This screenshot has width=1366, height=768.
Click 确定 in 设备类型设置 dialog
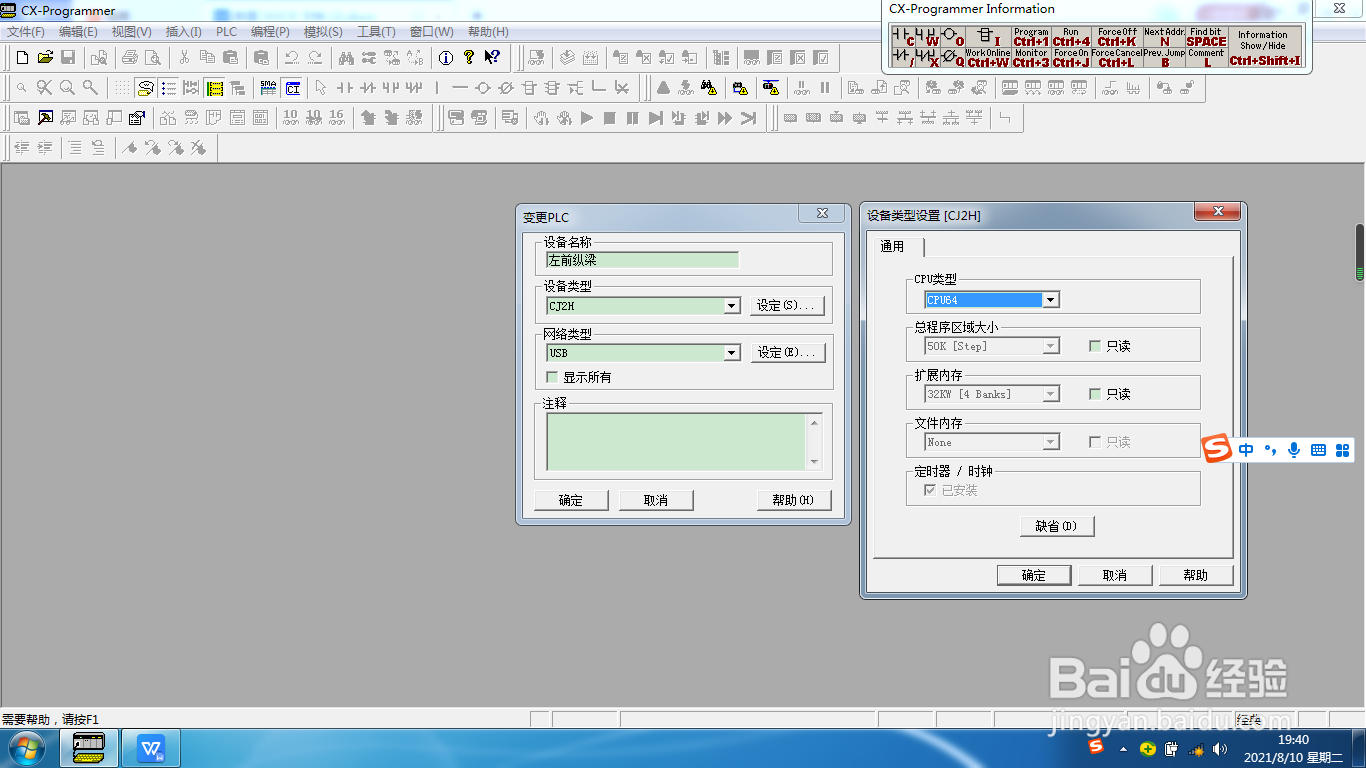(x=1034, y=575)
